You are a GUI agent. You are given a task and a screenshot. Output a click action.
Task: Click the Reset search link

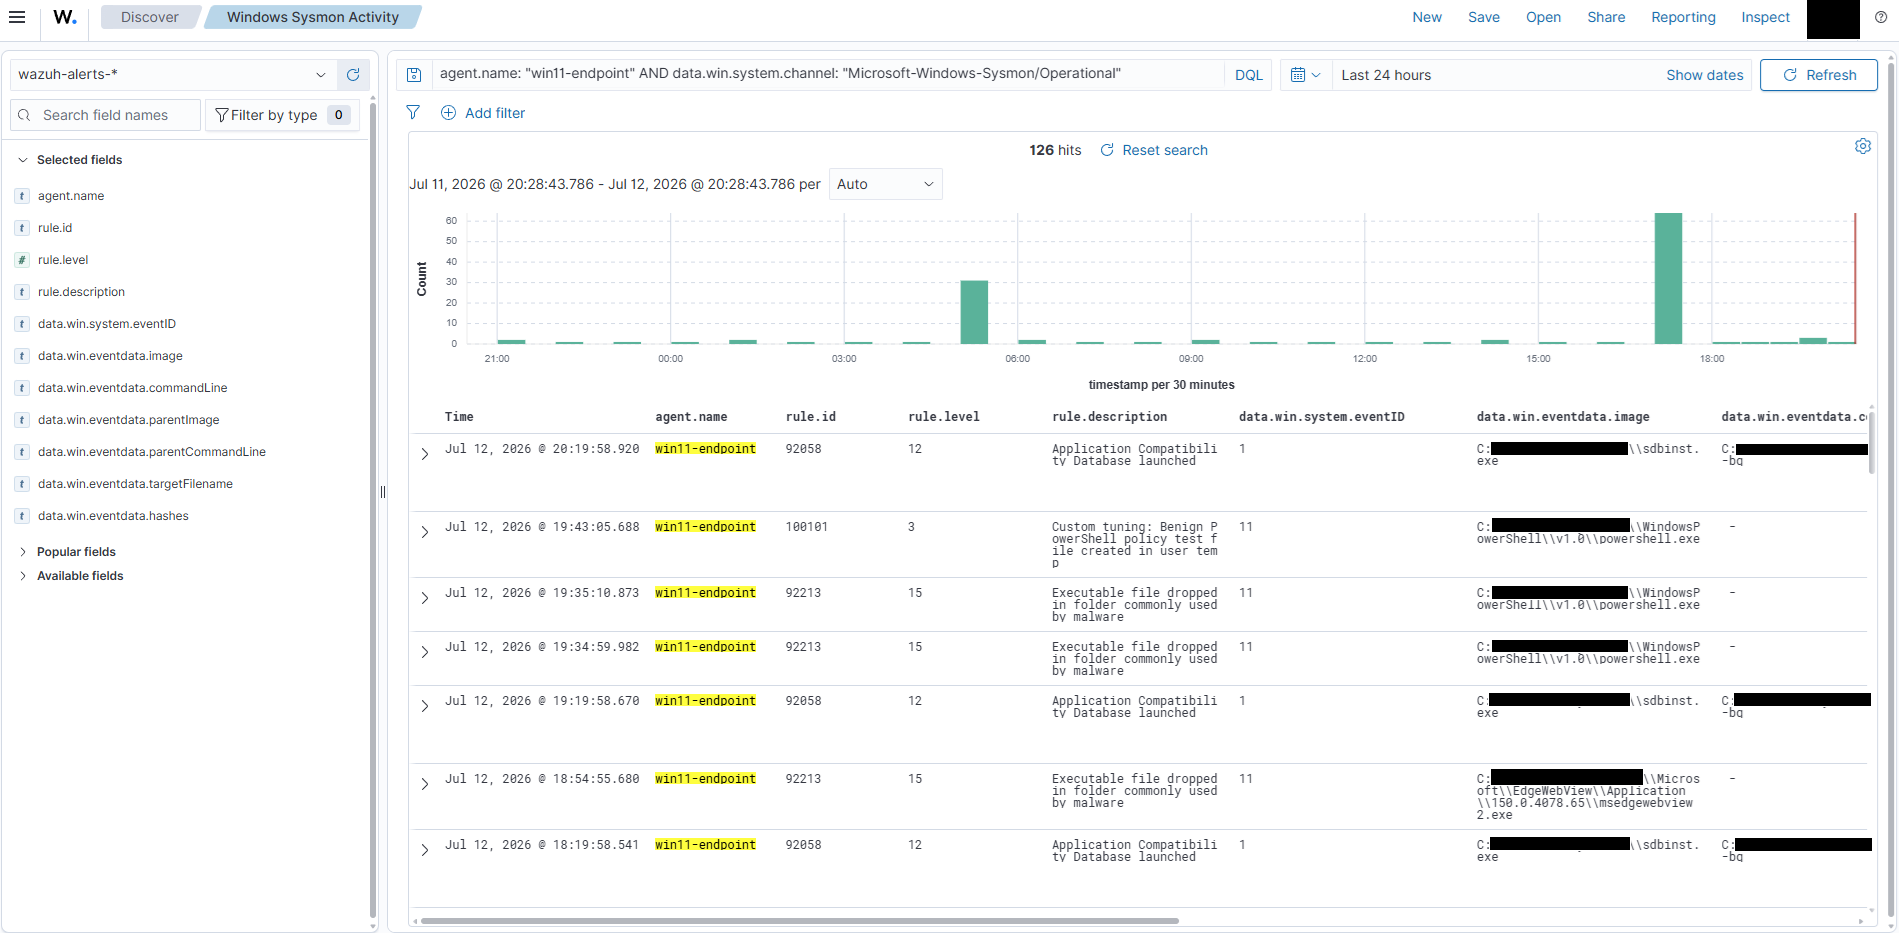click(x=1165, y=150)
